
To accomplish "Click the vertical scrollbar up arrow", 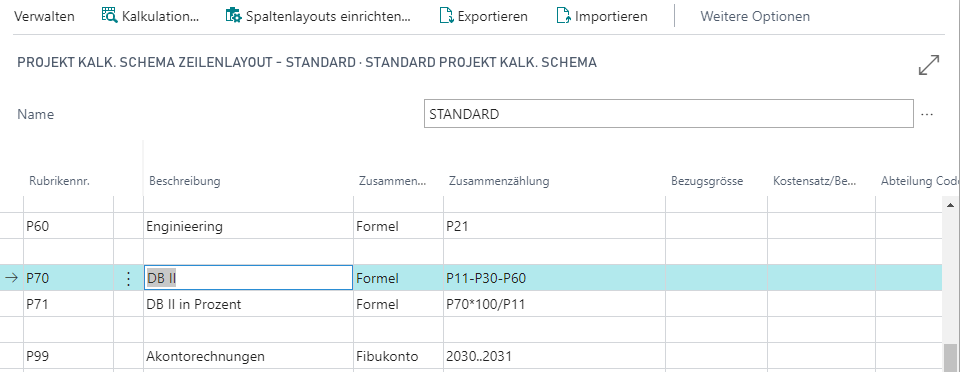I will [x=950, y=205].
